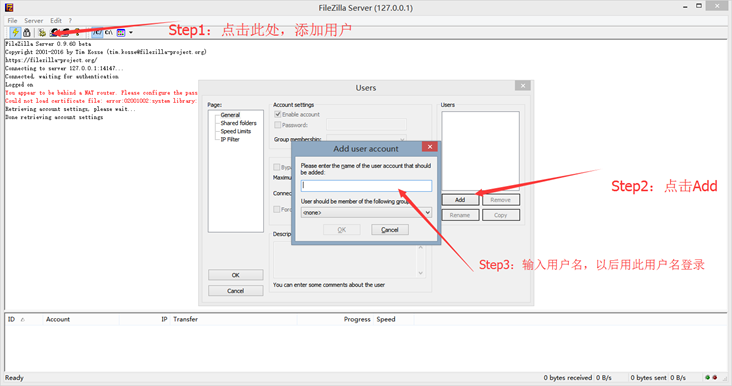732x386 pixels.
Task: Toggle the checkbox labeled Byp
Action: tap(276, 167)
